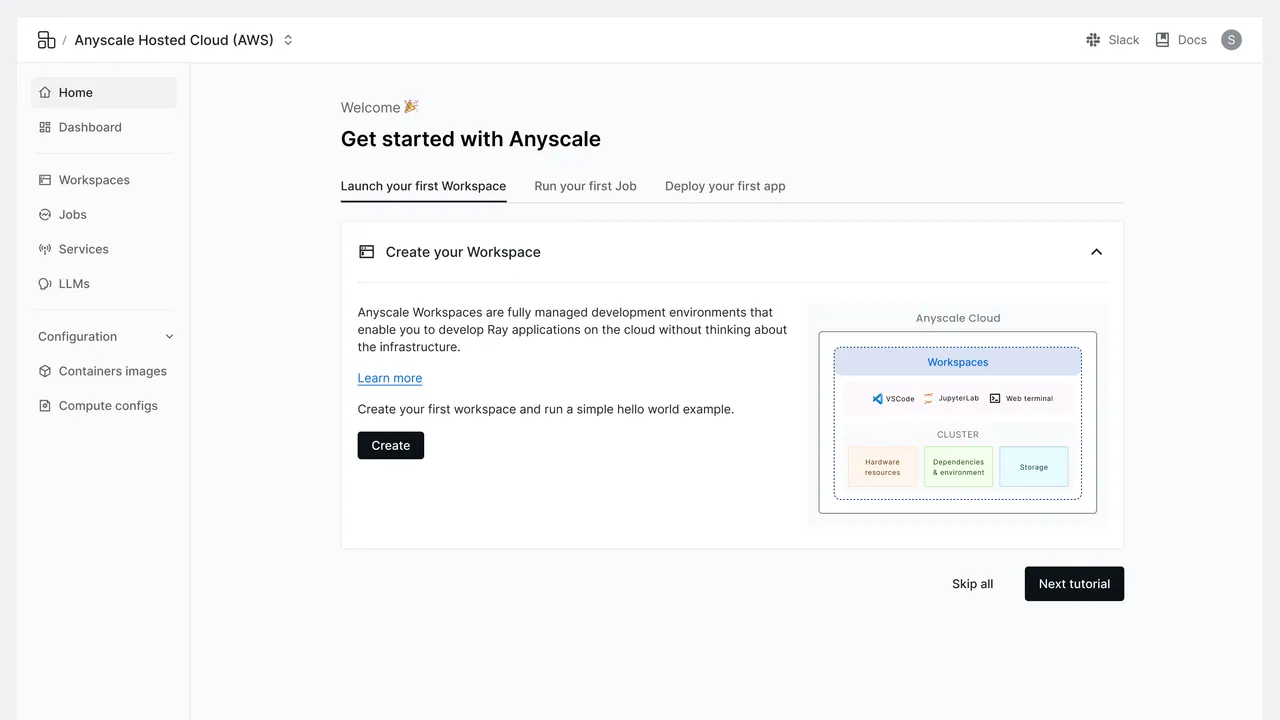This screenshot has width=1280, height=720.
Task: Click Dependencies & environment box in diagram
Action: pyautogui.click(x=958, y=467)
